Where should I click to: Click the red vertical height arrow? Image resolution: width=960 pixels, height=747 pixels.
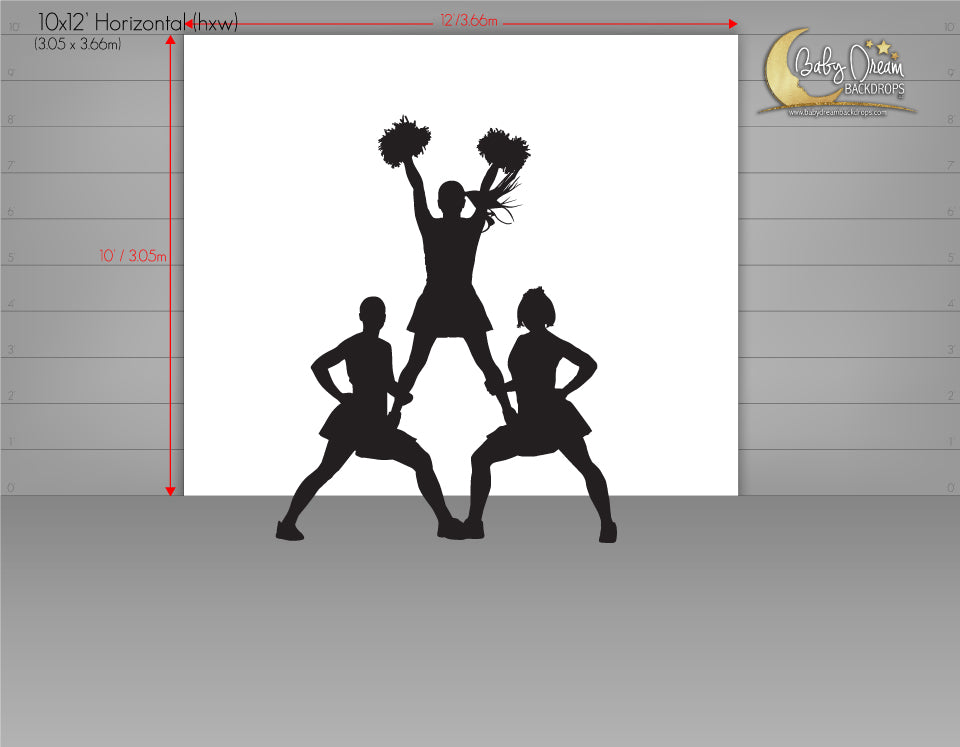click(171, 300)
